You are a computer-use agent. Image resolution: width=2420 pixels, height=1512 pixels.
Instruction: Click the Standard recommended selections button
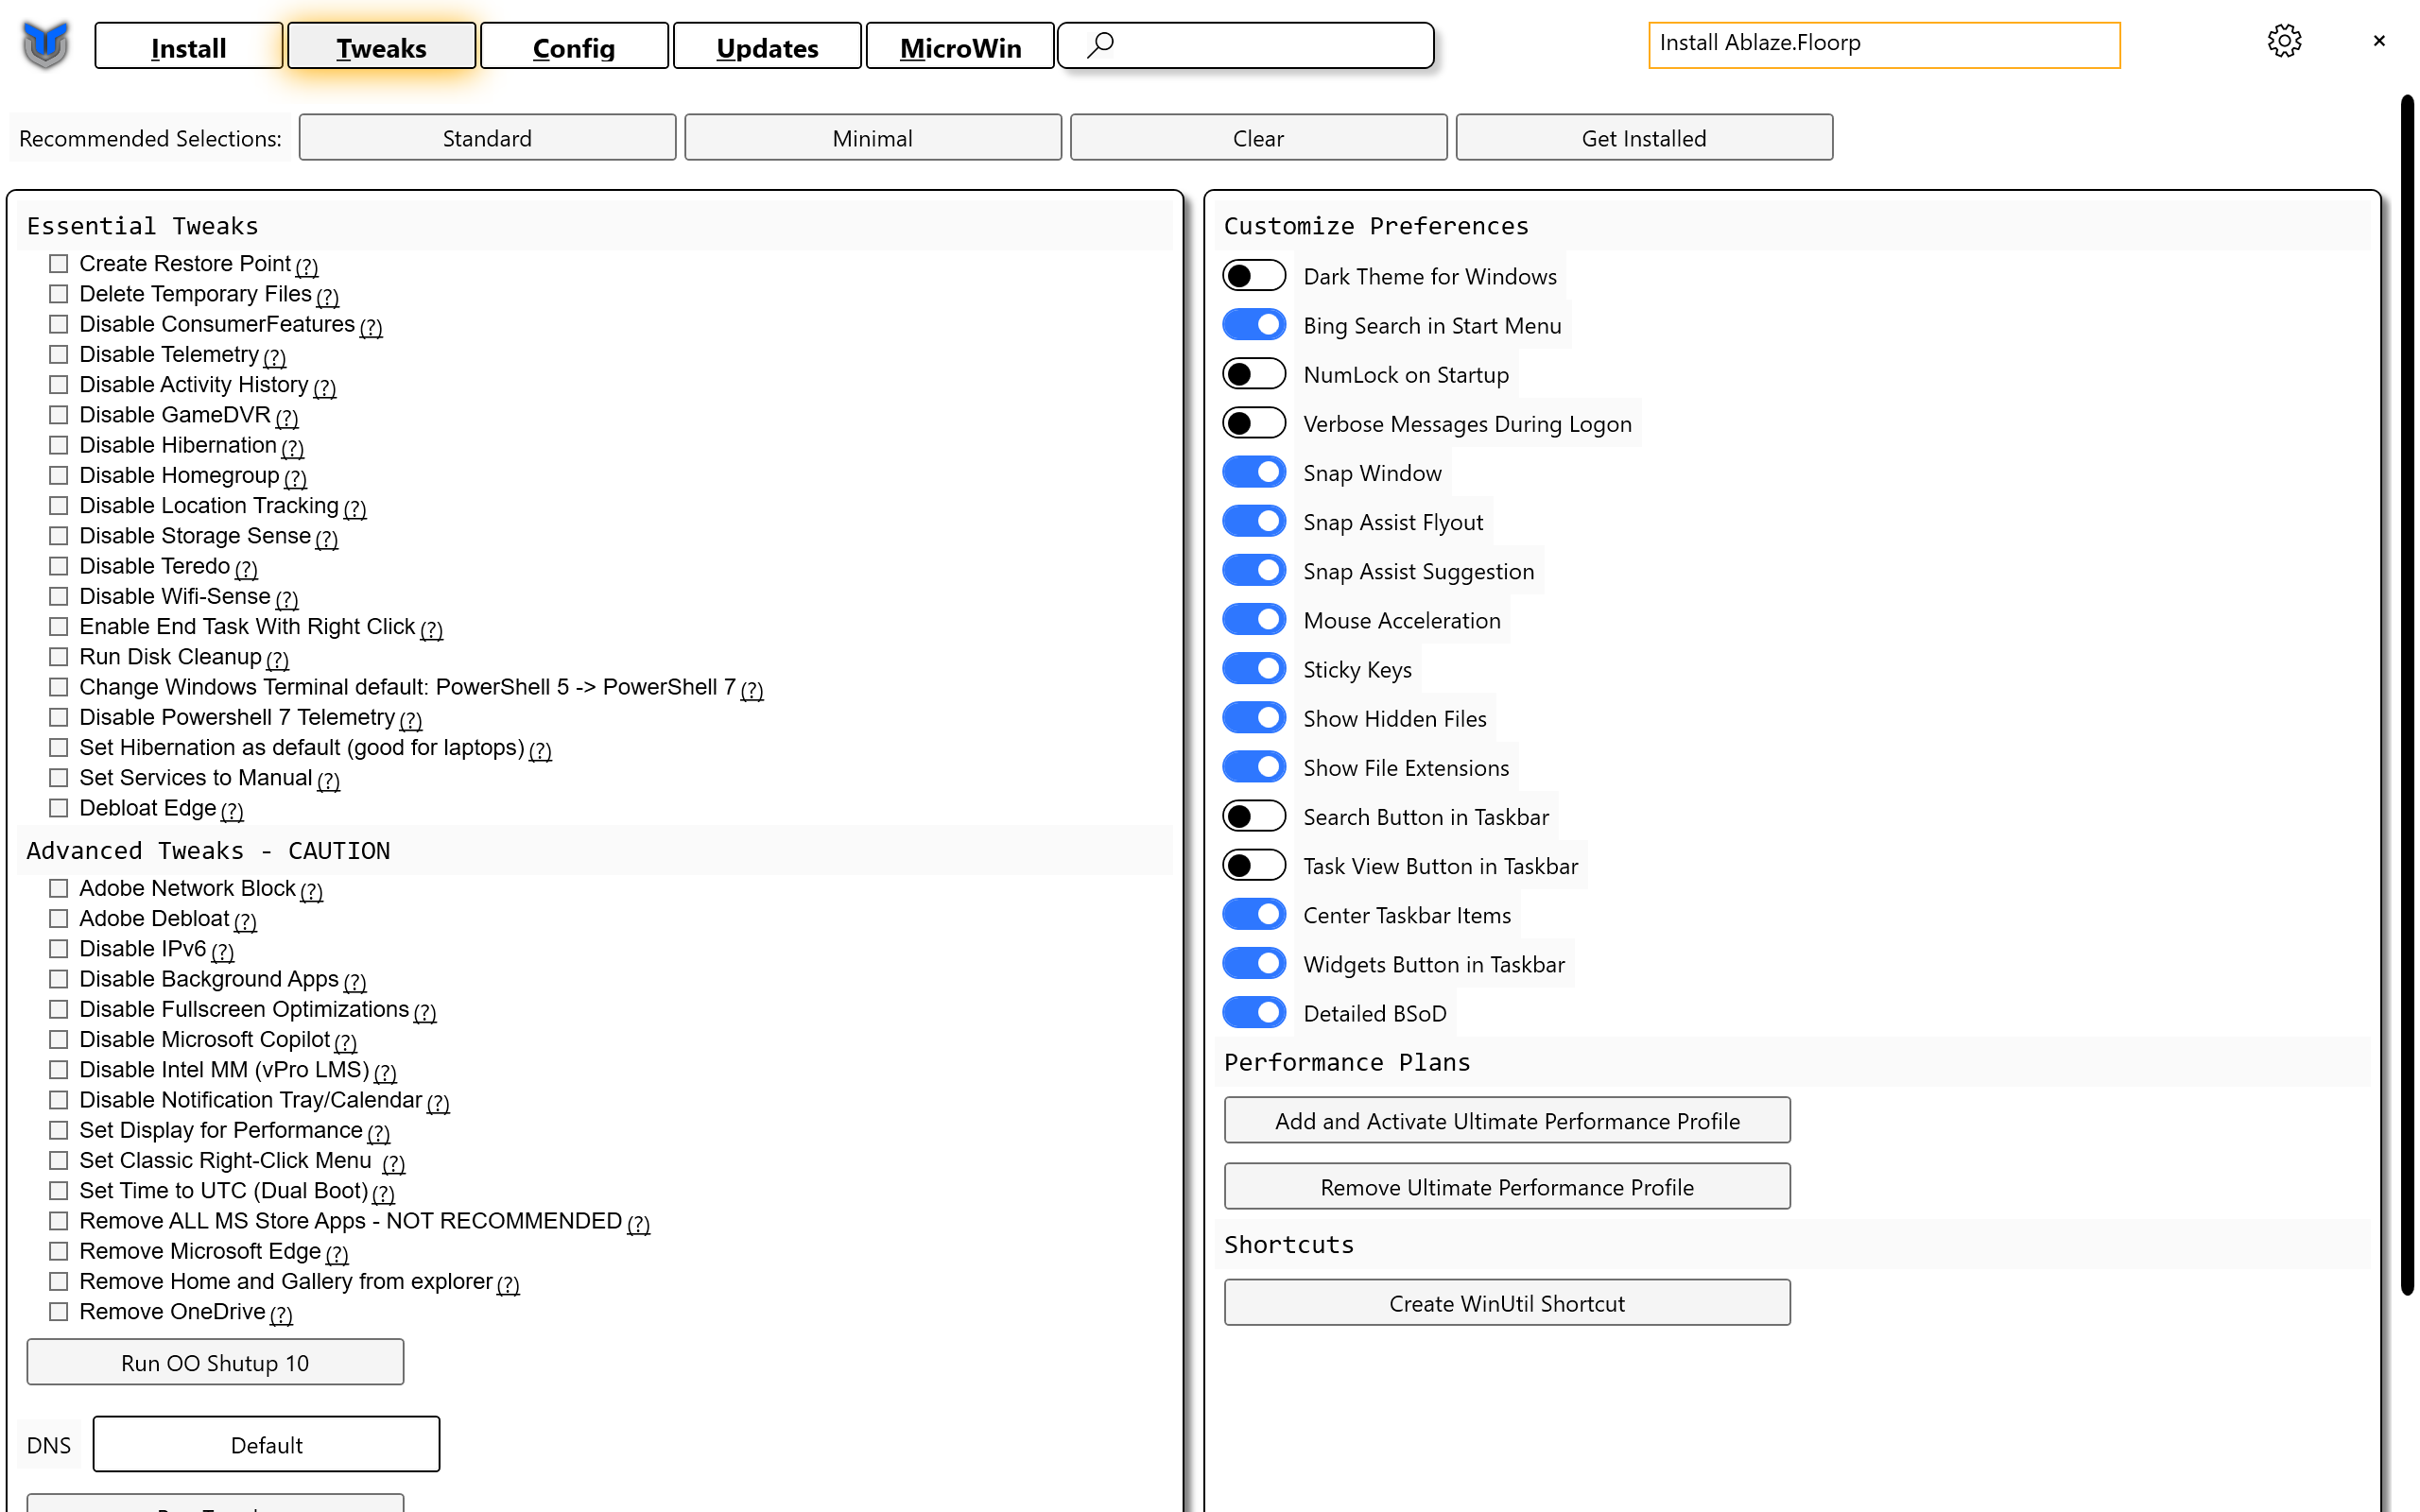486,136
